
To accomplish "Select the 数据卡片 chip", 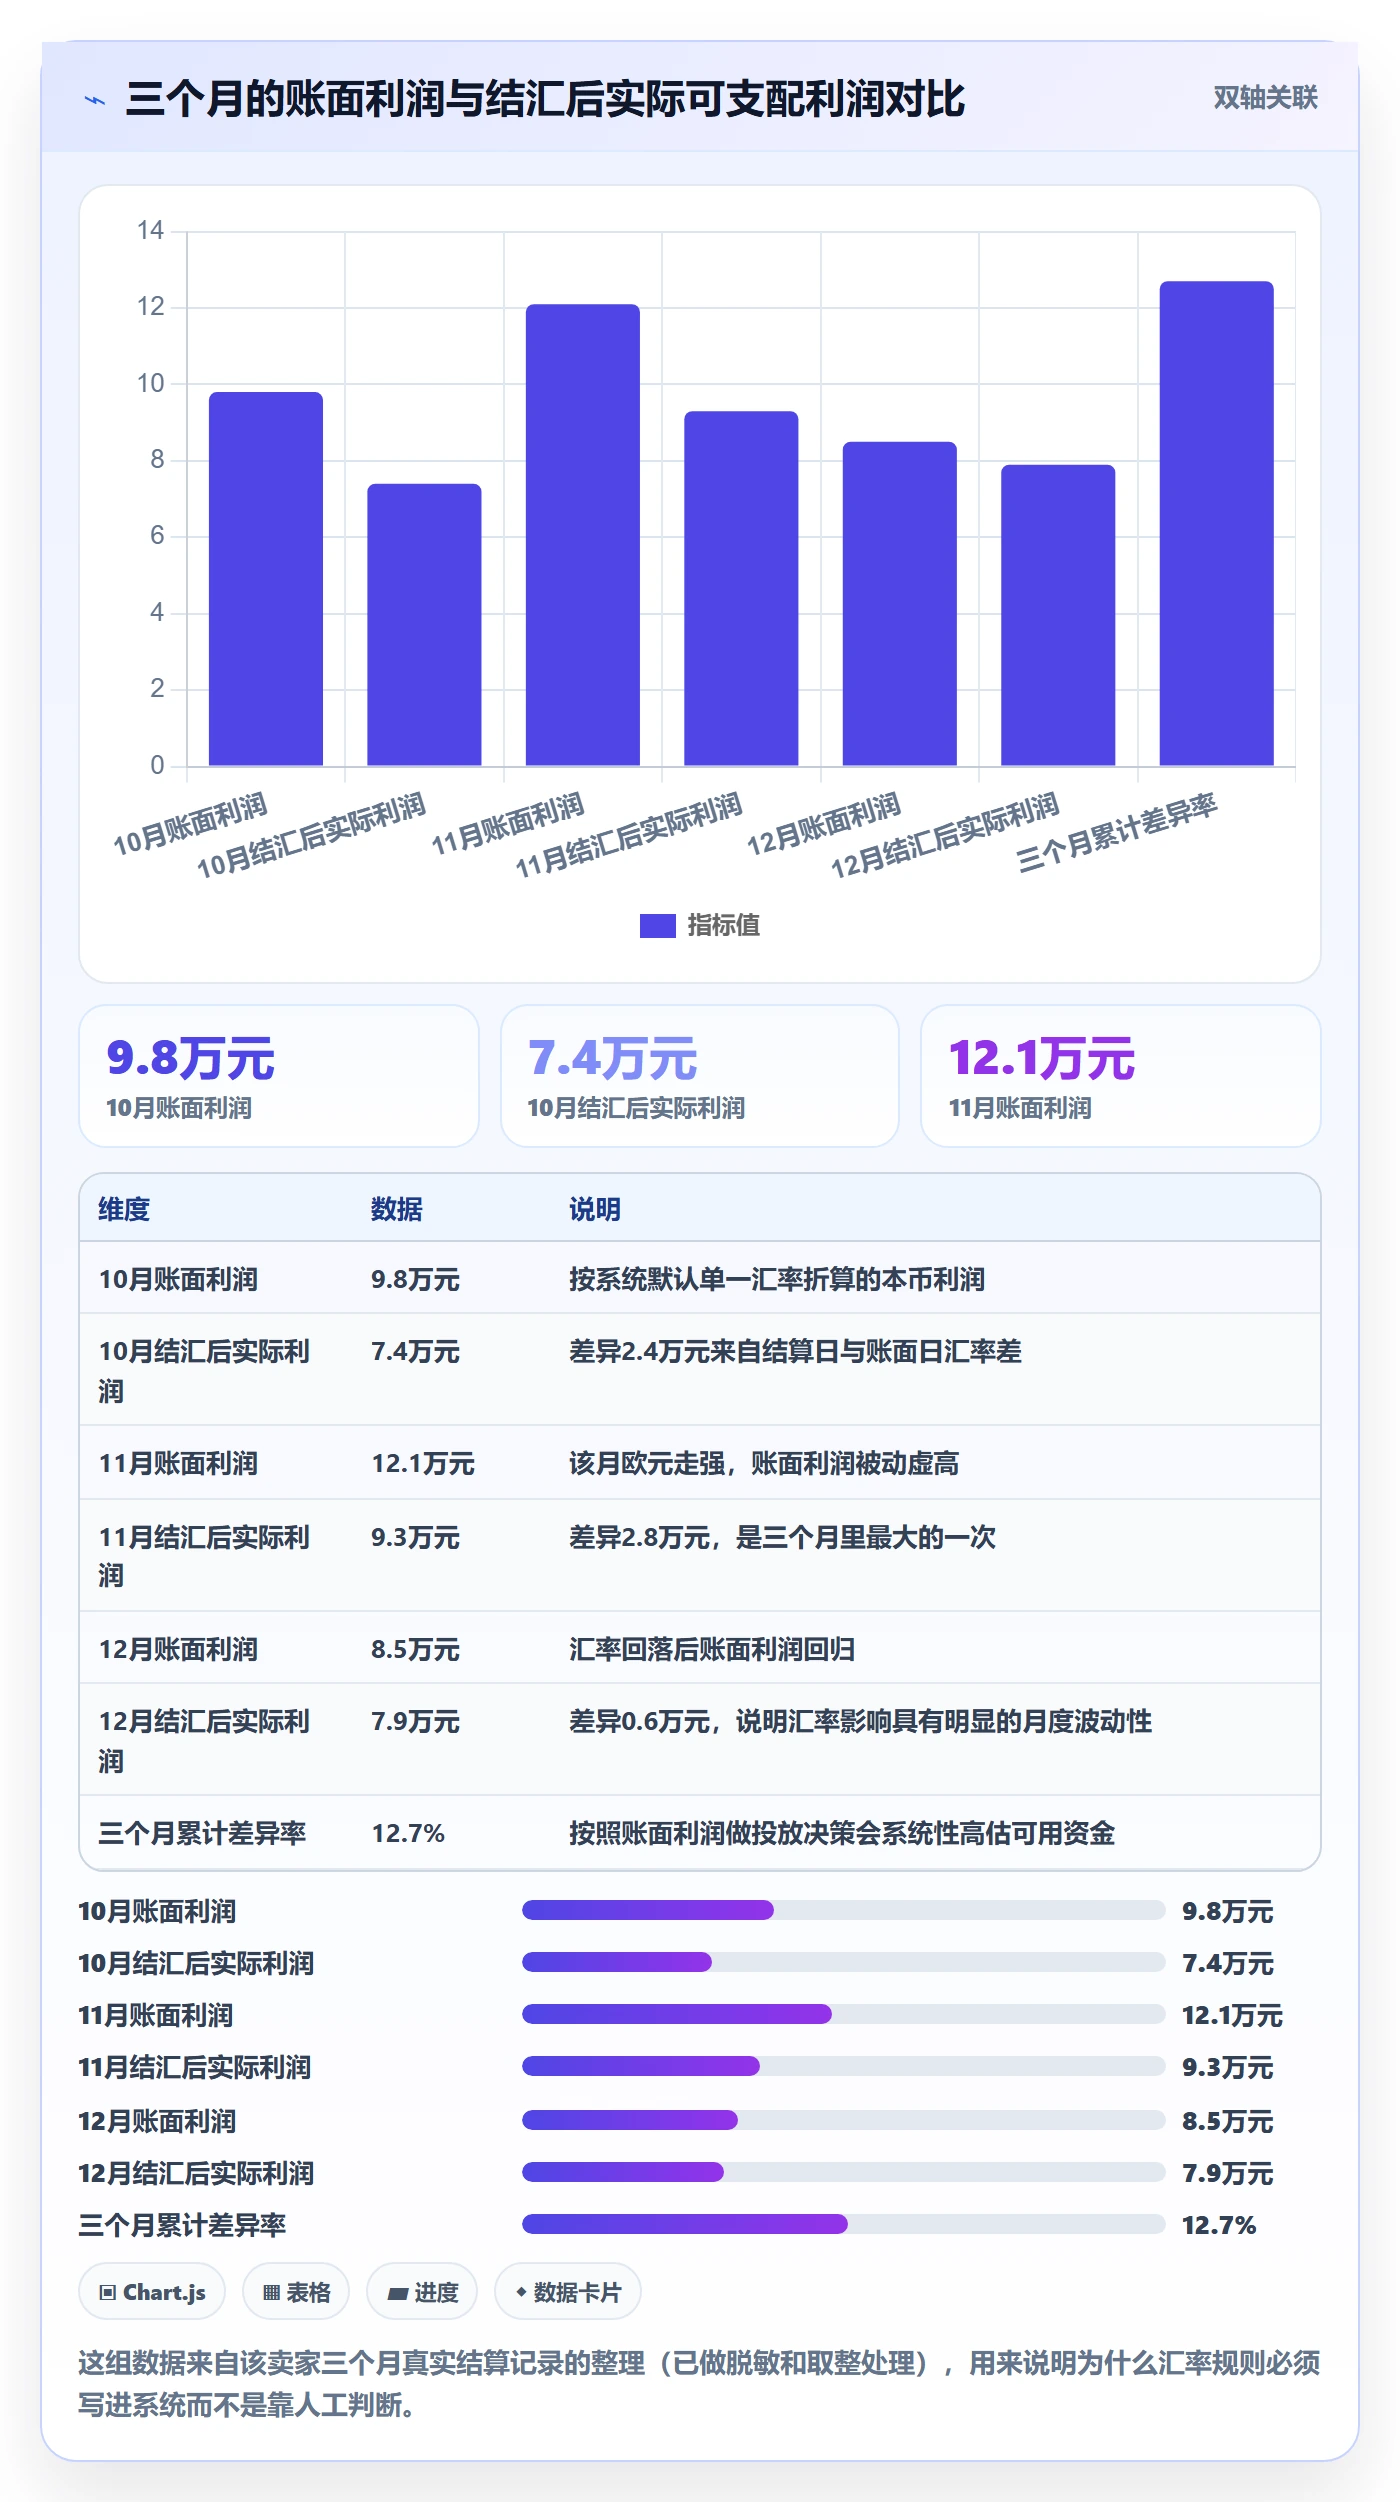I will coord(568,2292).
